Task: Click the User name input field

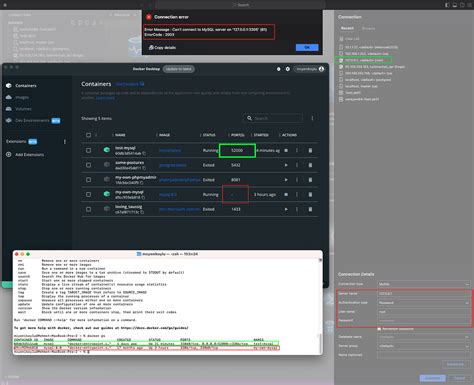Action: coord(424,312)
